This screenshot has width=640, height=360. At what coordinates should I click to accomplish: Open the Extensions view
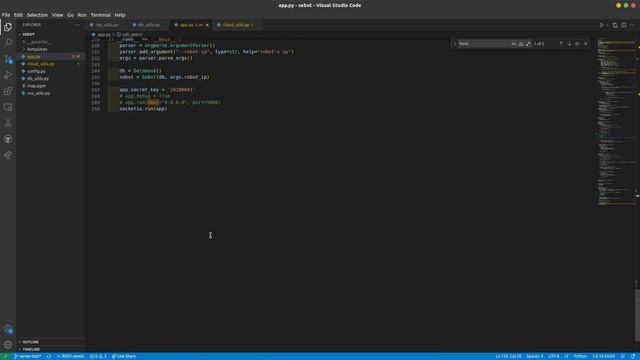pyautogui.click(x=8, y=91)
